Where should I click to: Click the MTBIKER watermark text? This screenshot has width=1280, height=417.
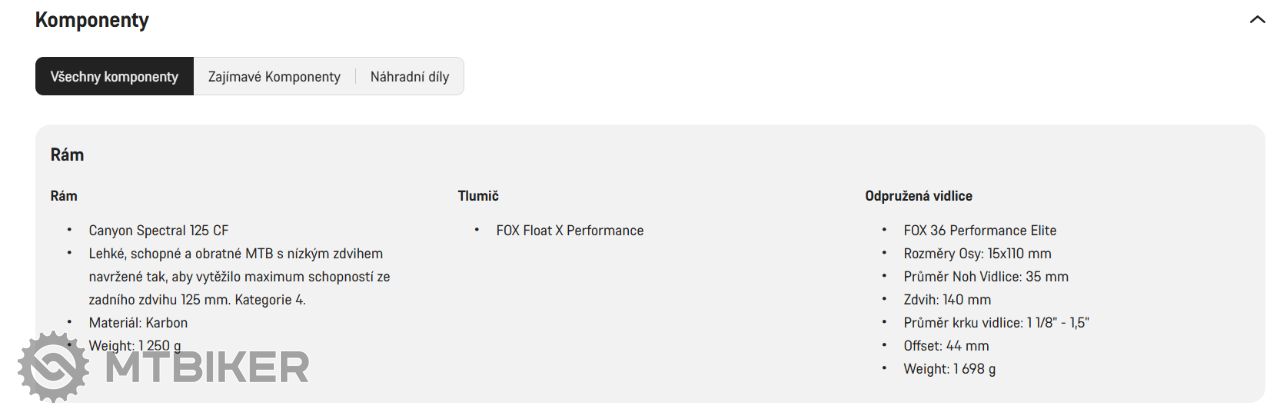[x=206, y=367]
